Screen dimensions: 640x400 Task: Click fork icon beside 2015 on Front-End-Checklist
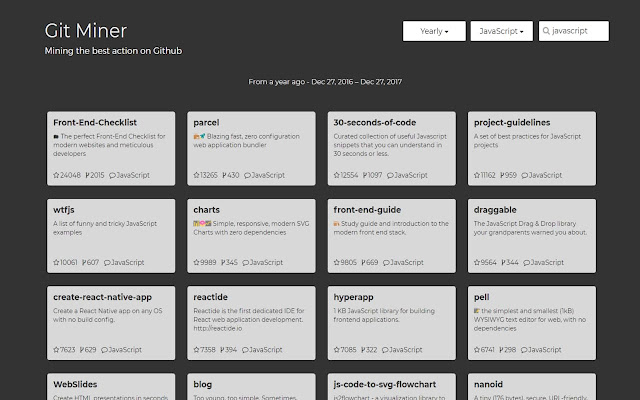click(x=87, y=175)
